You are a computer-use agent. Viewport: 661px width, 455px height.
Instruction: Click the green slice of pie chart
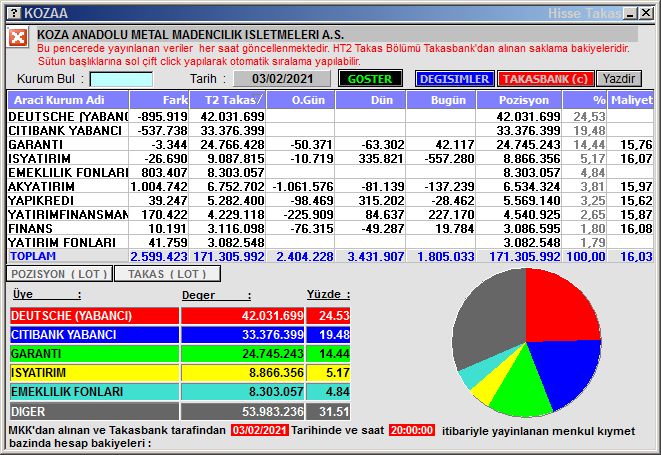(x=521, y=388)
